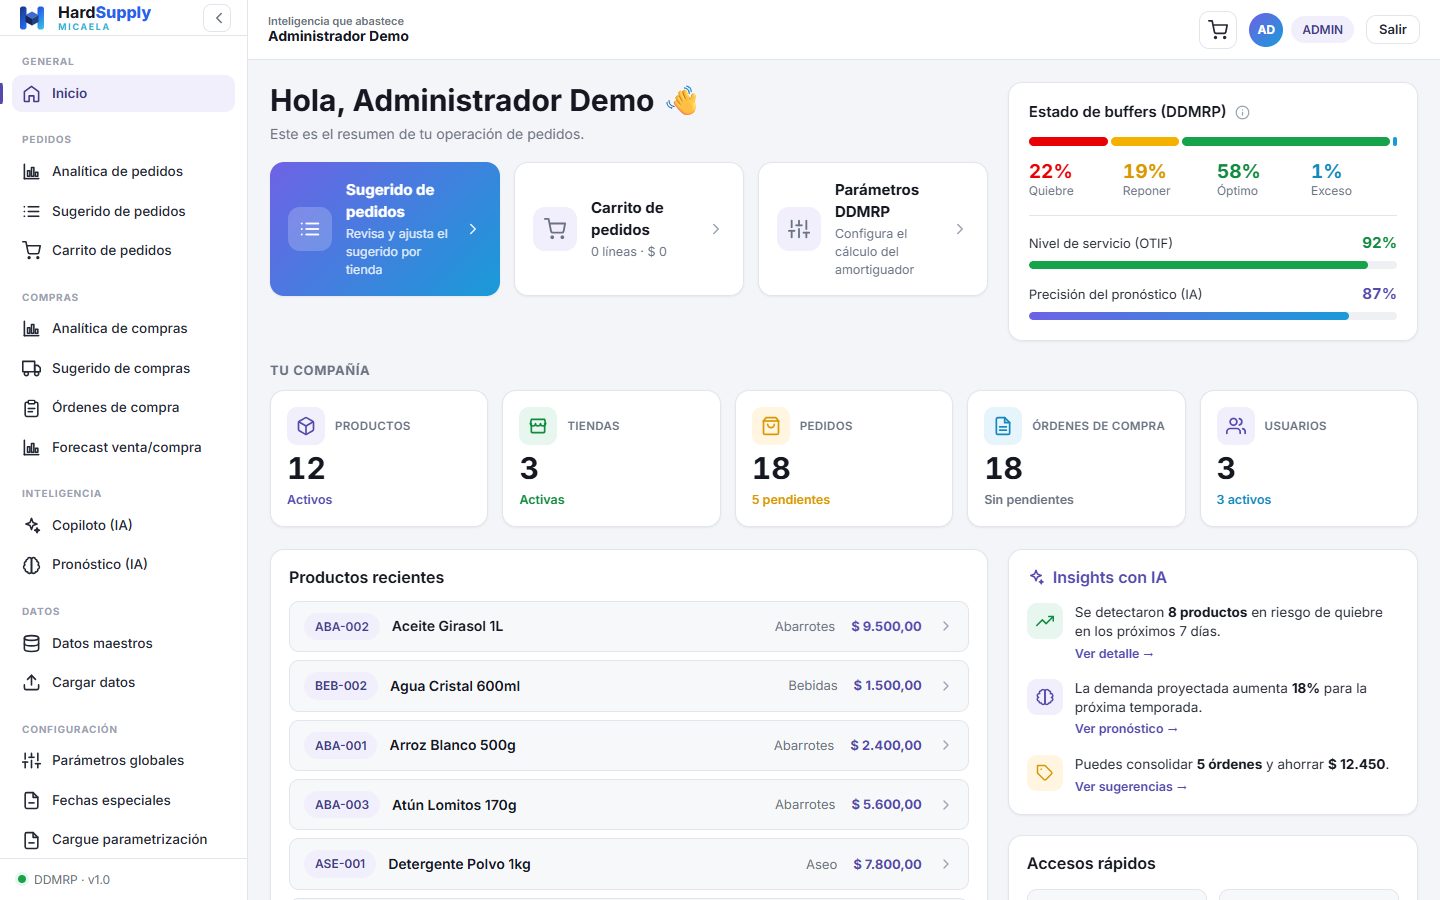Screen dimensions: 1440x900
Task: Click the DDMRP · v1.0 status text
Action: click(72, 880)
